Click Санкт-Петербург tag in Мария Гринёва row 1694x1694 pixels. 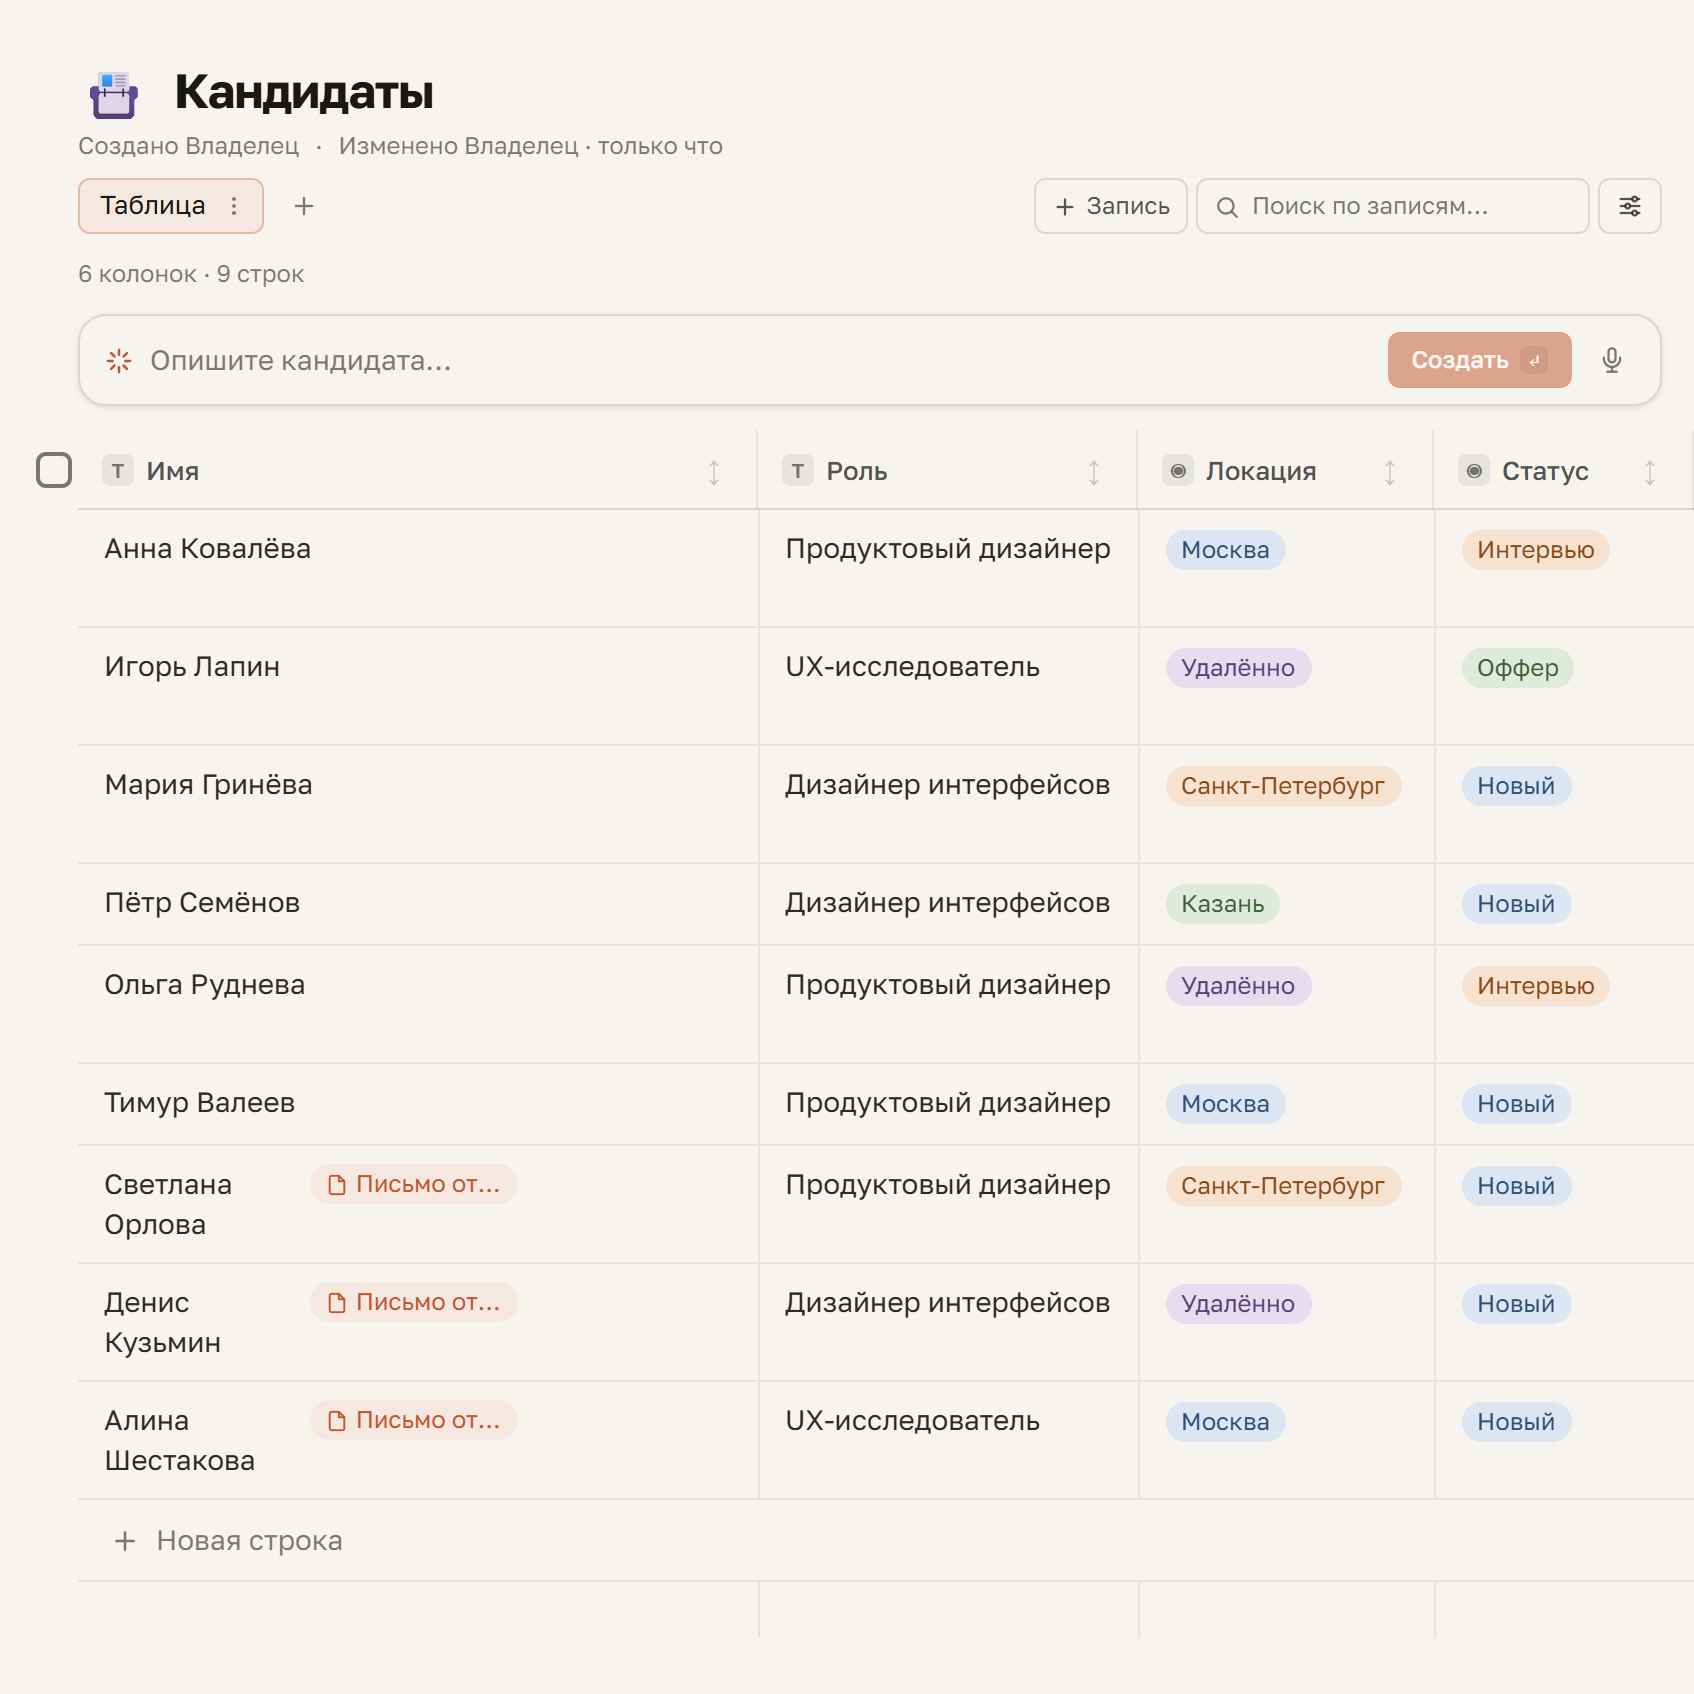point(1283,786)
